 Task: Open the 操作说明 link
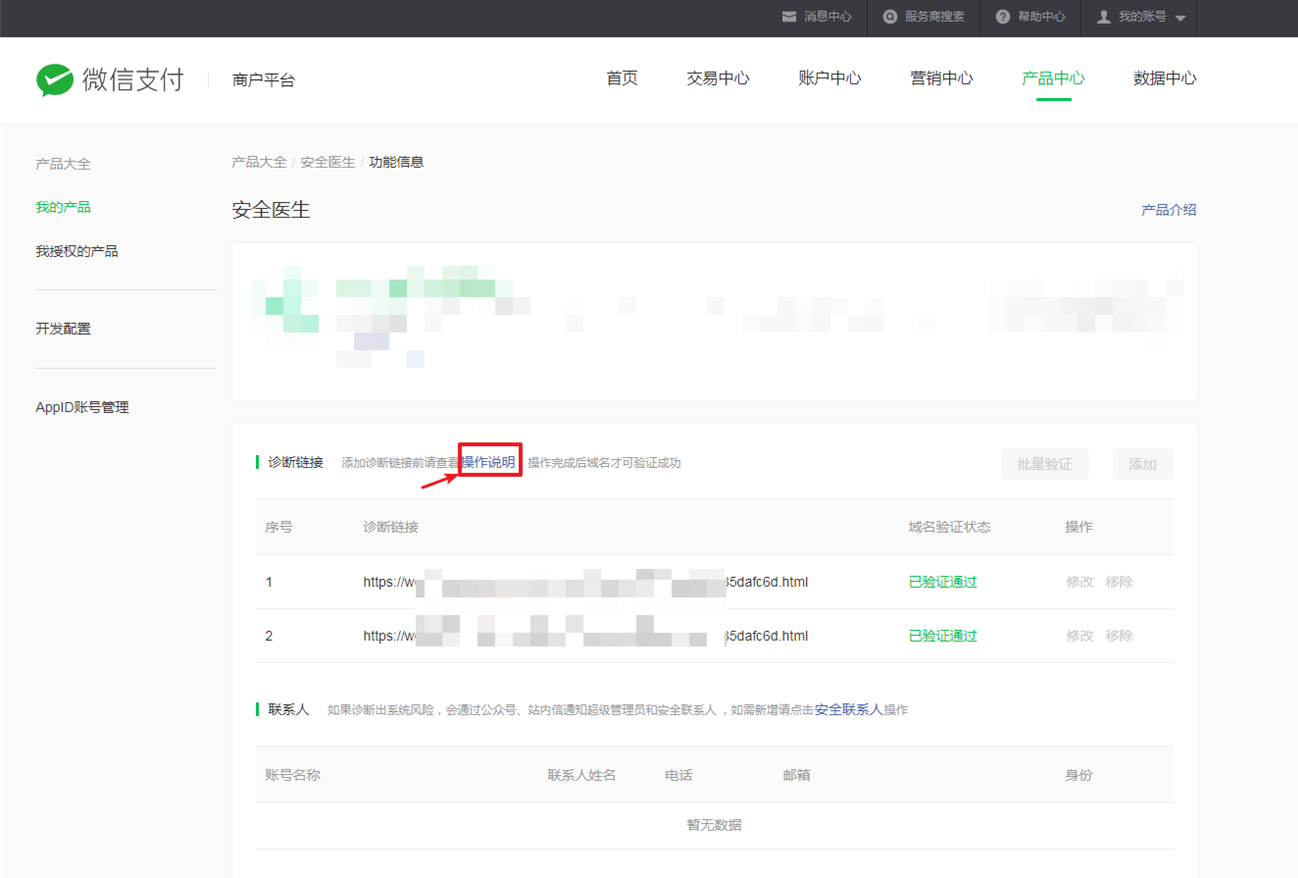(488, 462)
